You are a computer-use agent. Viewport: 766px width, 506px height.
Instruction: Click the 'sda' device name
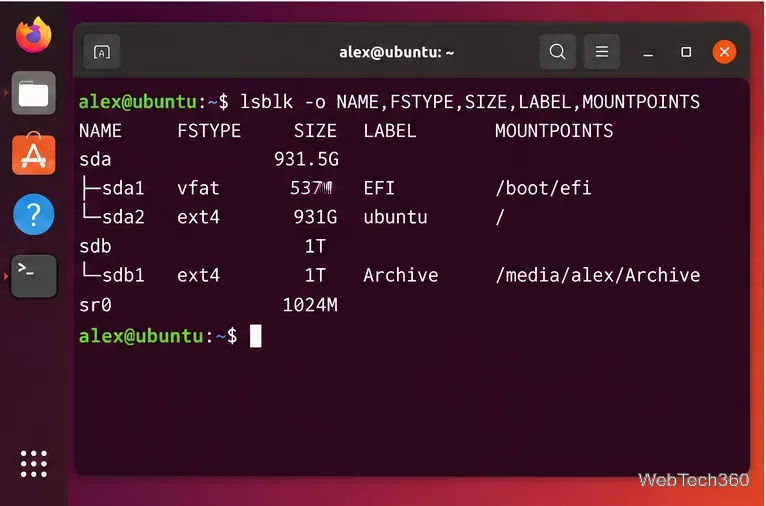click(x=95, y=159)
